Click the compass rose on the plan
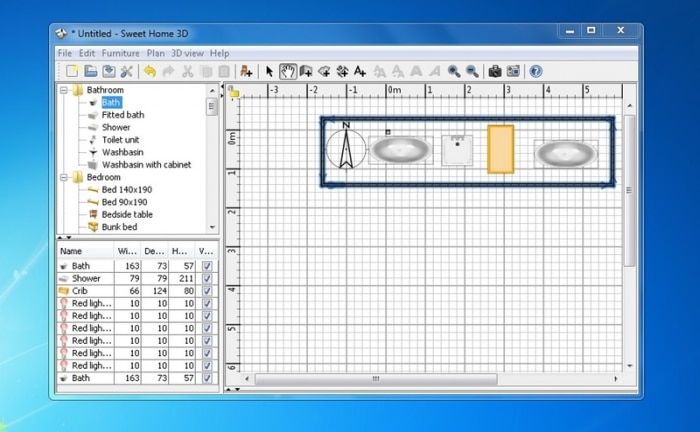The width and height of the screenshot is (700, 432). click(346, 148)
